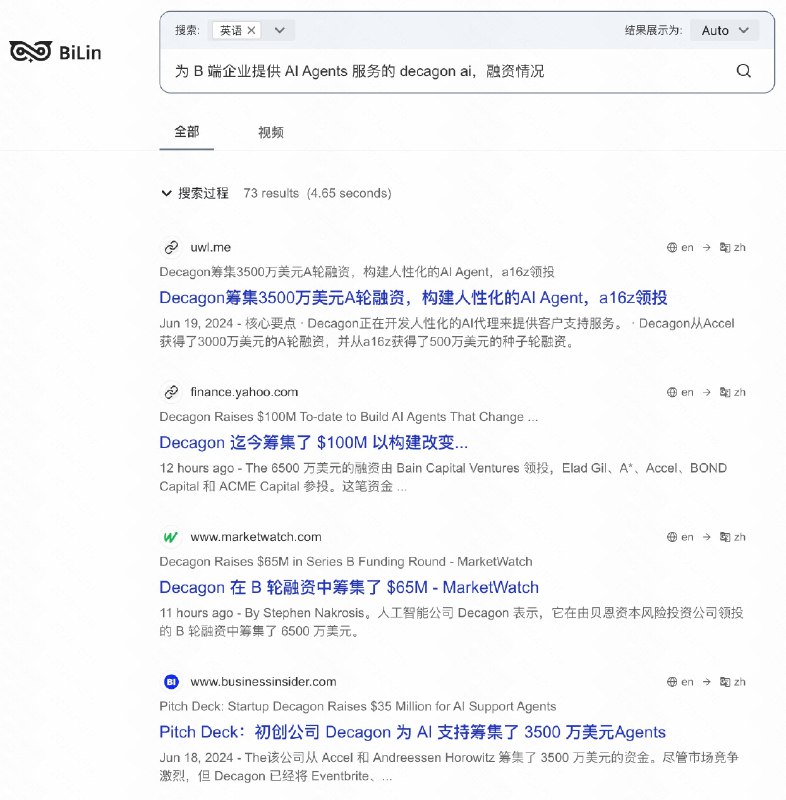The image size is (786, 800).
Task: Click the en-to-zh arrow on finance.yahoo.com result
Action: tap(706, 392)
